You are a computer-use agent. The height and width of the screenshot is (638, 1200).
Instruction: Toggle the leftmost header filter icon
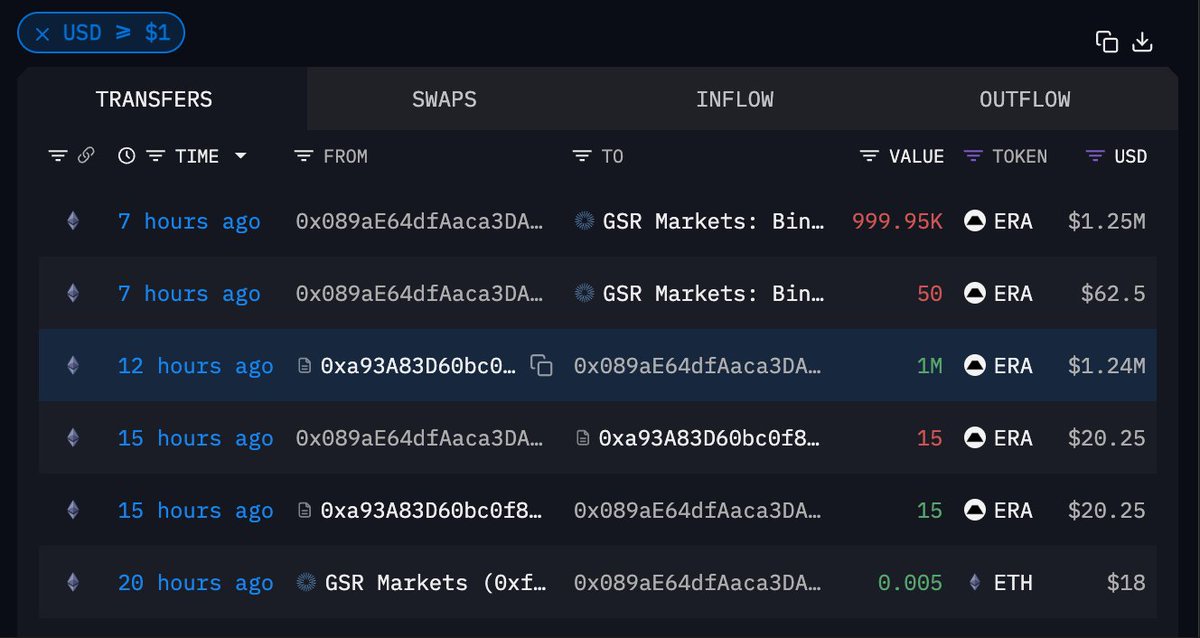(58, 156)
